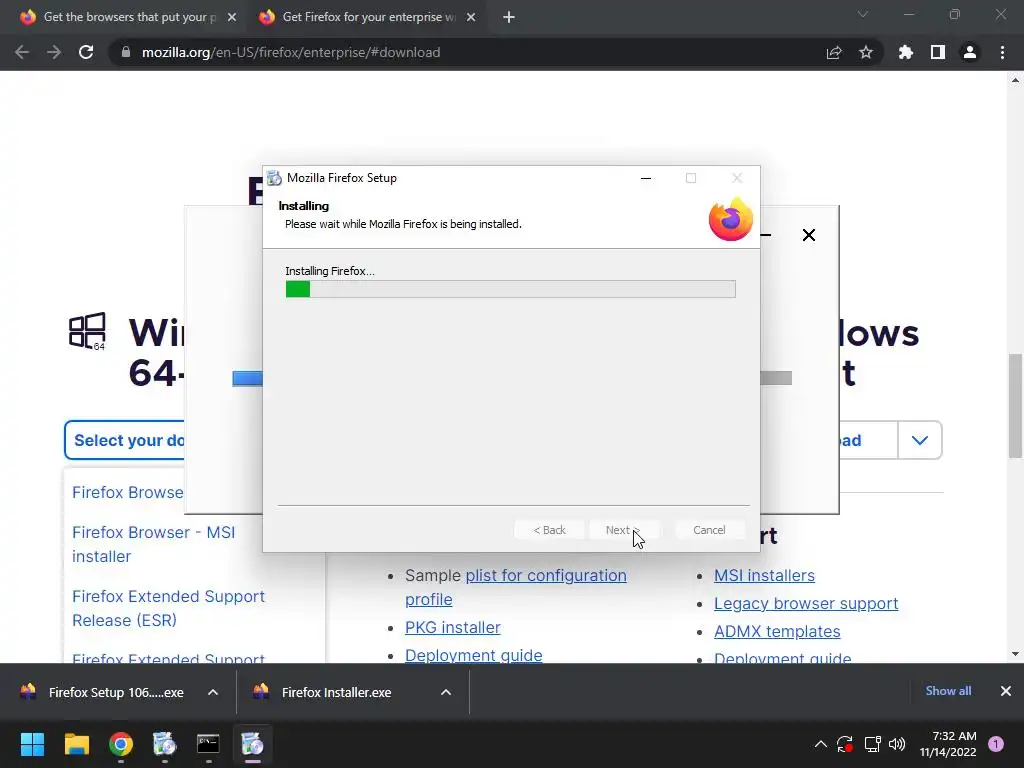
Task: Click the padlock site info icon
Action: coord(125,52)
